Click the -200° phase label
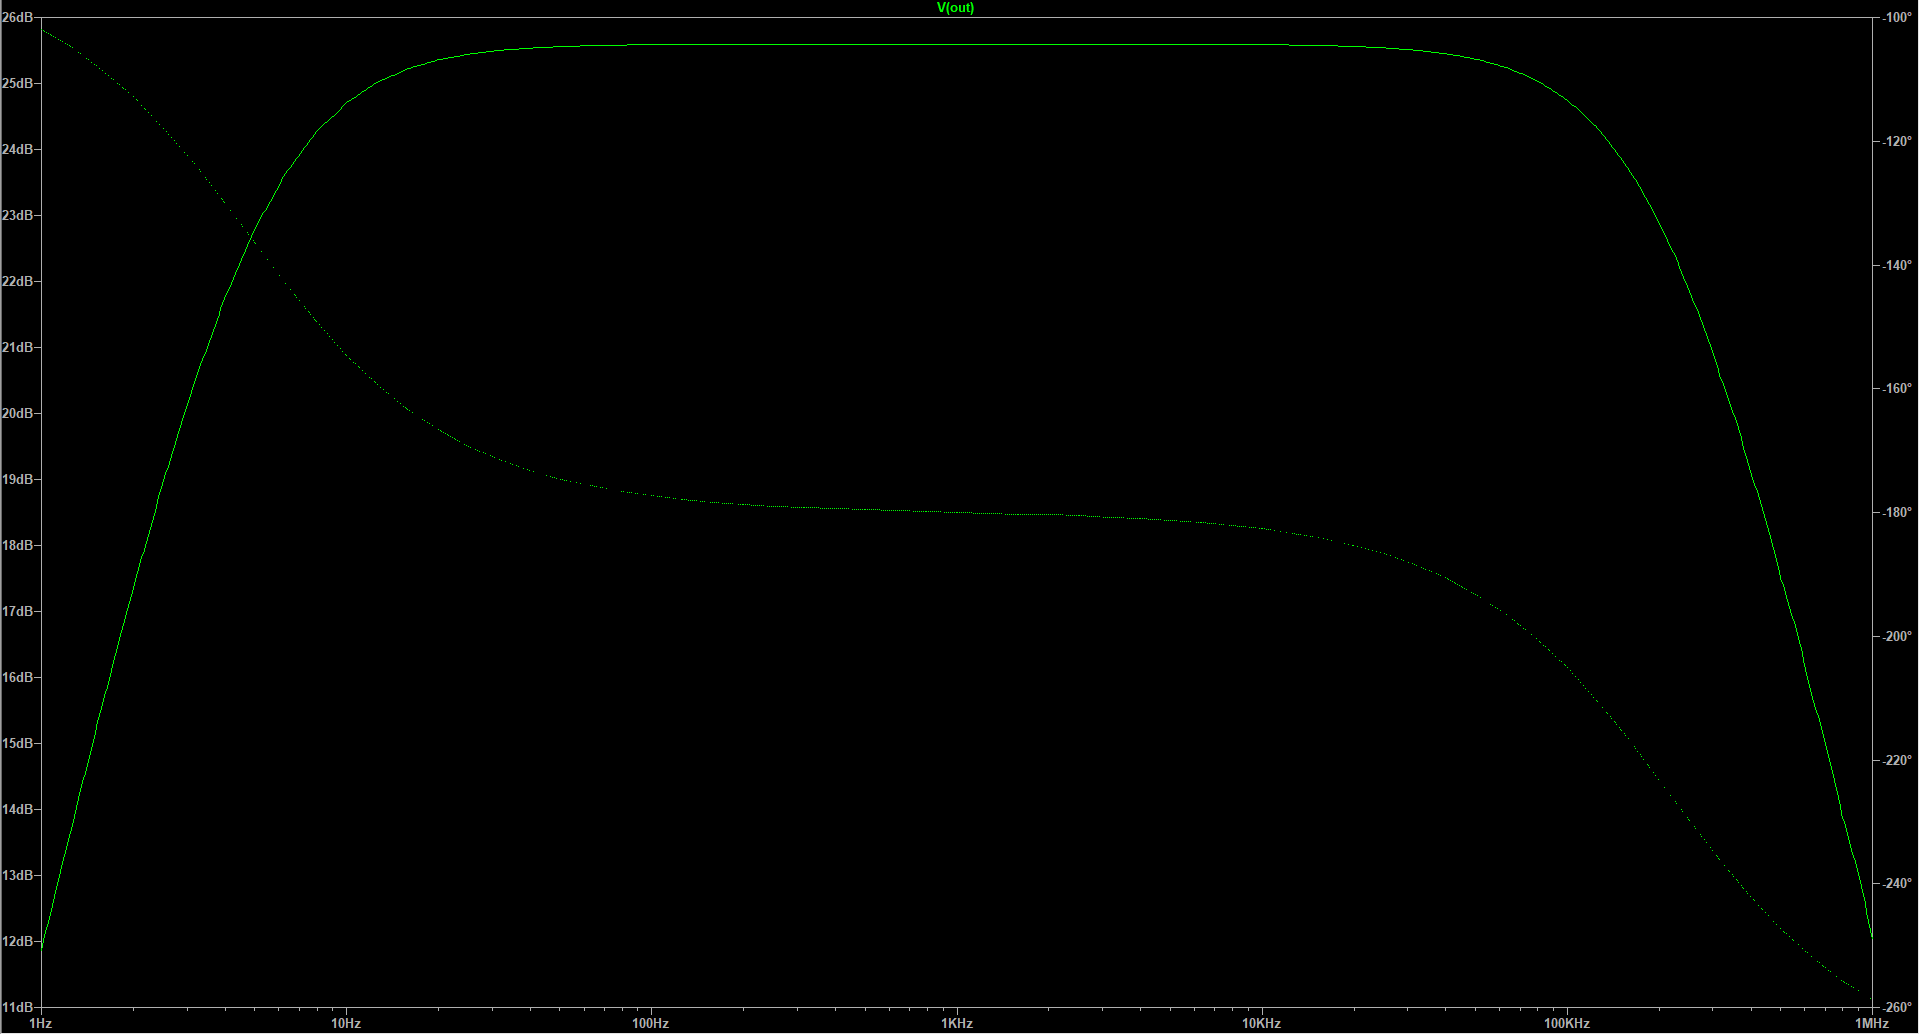 coord(1897,636)
